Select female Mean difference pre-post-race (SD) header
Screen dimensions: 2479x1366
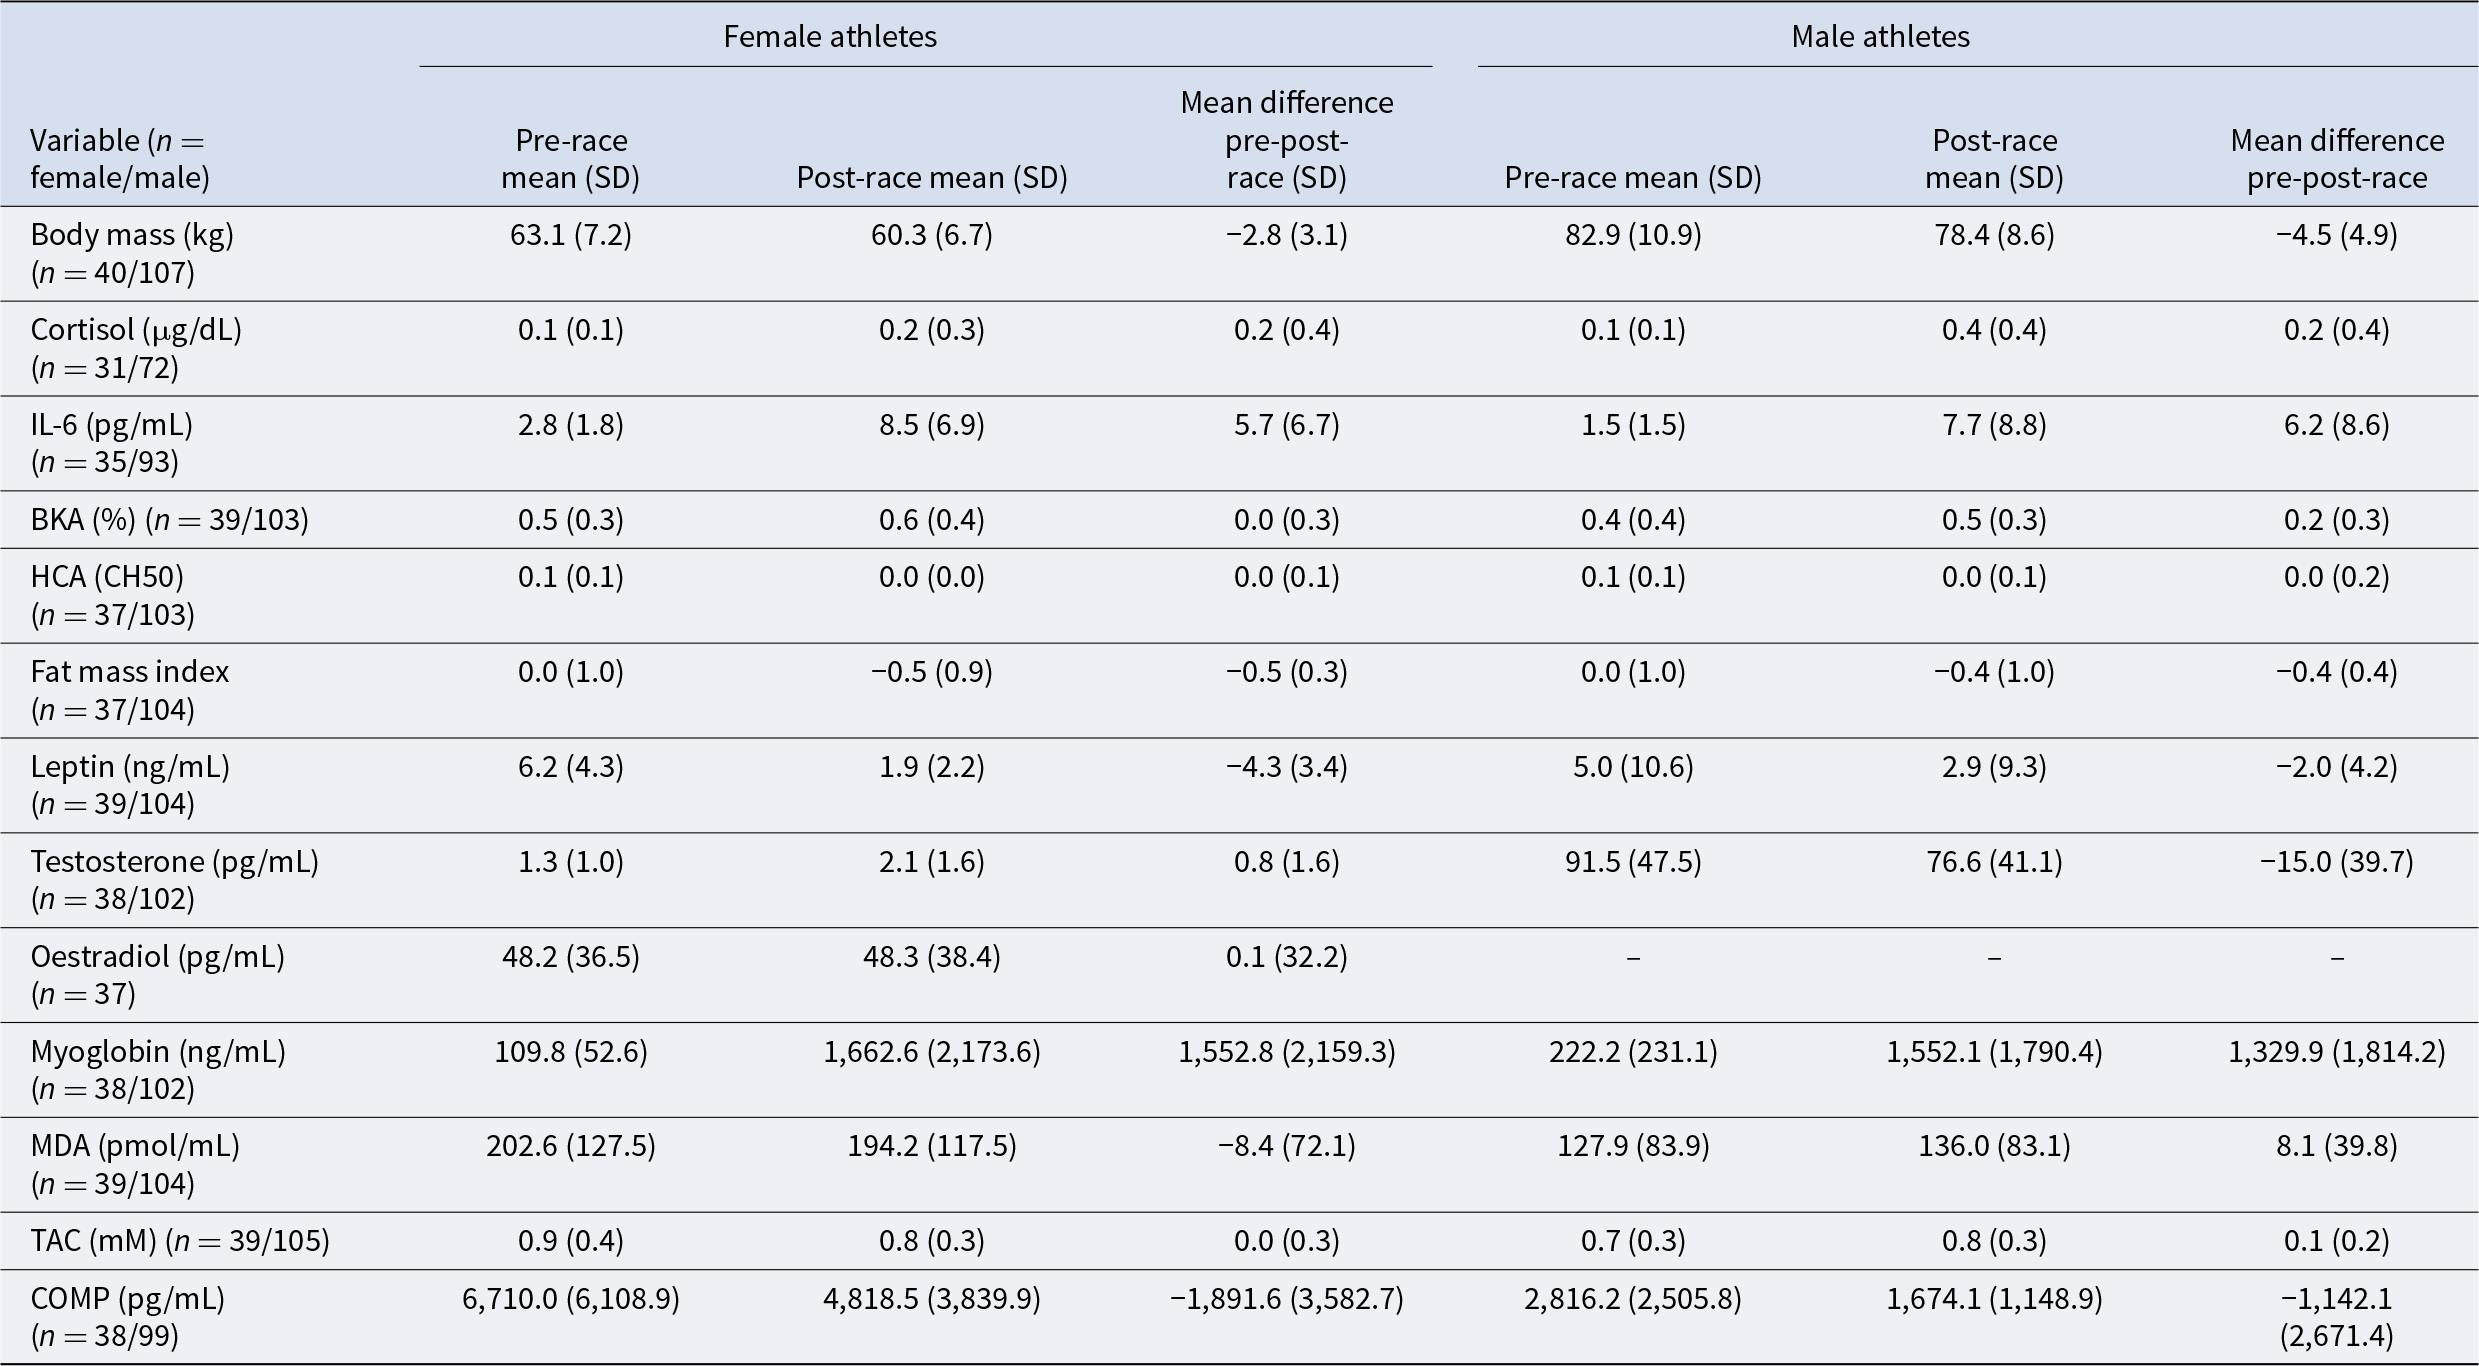[x=1286, y=140]
